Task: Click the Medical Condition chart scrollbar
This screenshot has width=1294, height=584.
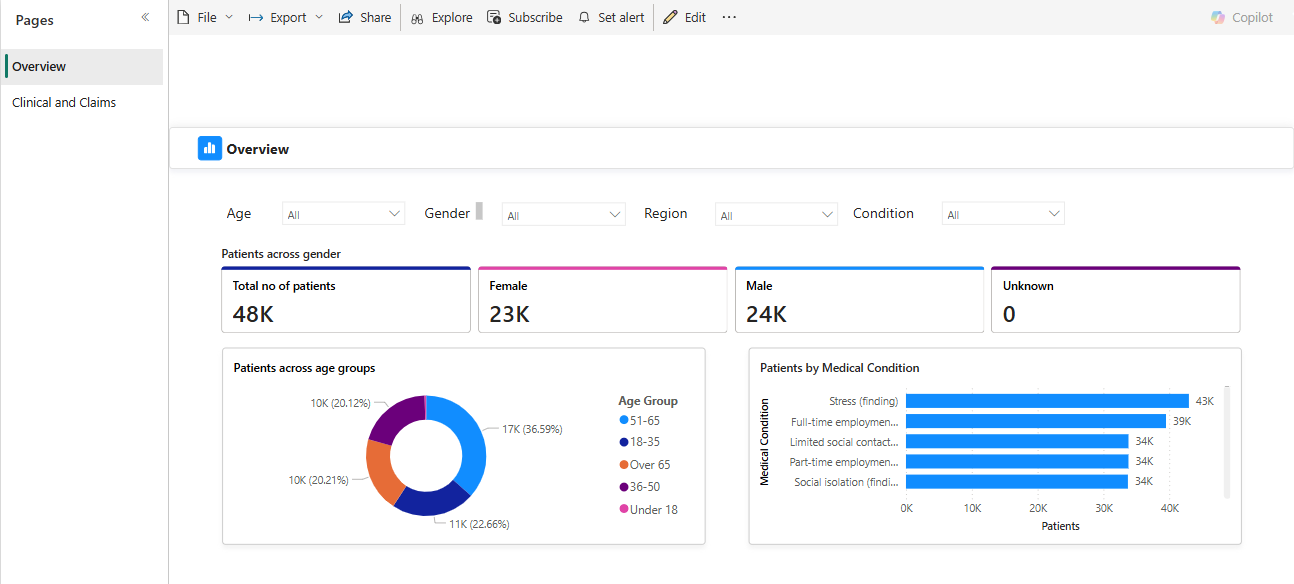Action: (1227, 441)
